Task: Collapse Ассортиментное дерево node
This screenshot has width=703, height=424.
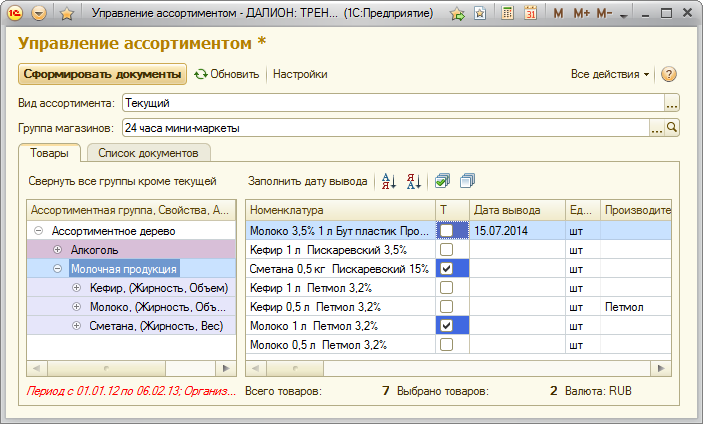Action: tap(39, 231)
